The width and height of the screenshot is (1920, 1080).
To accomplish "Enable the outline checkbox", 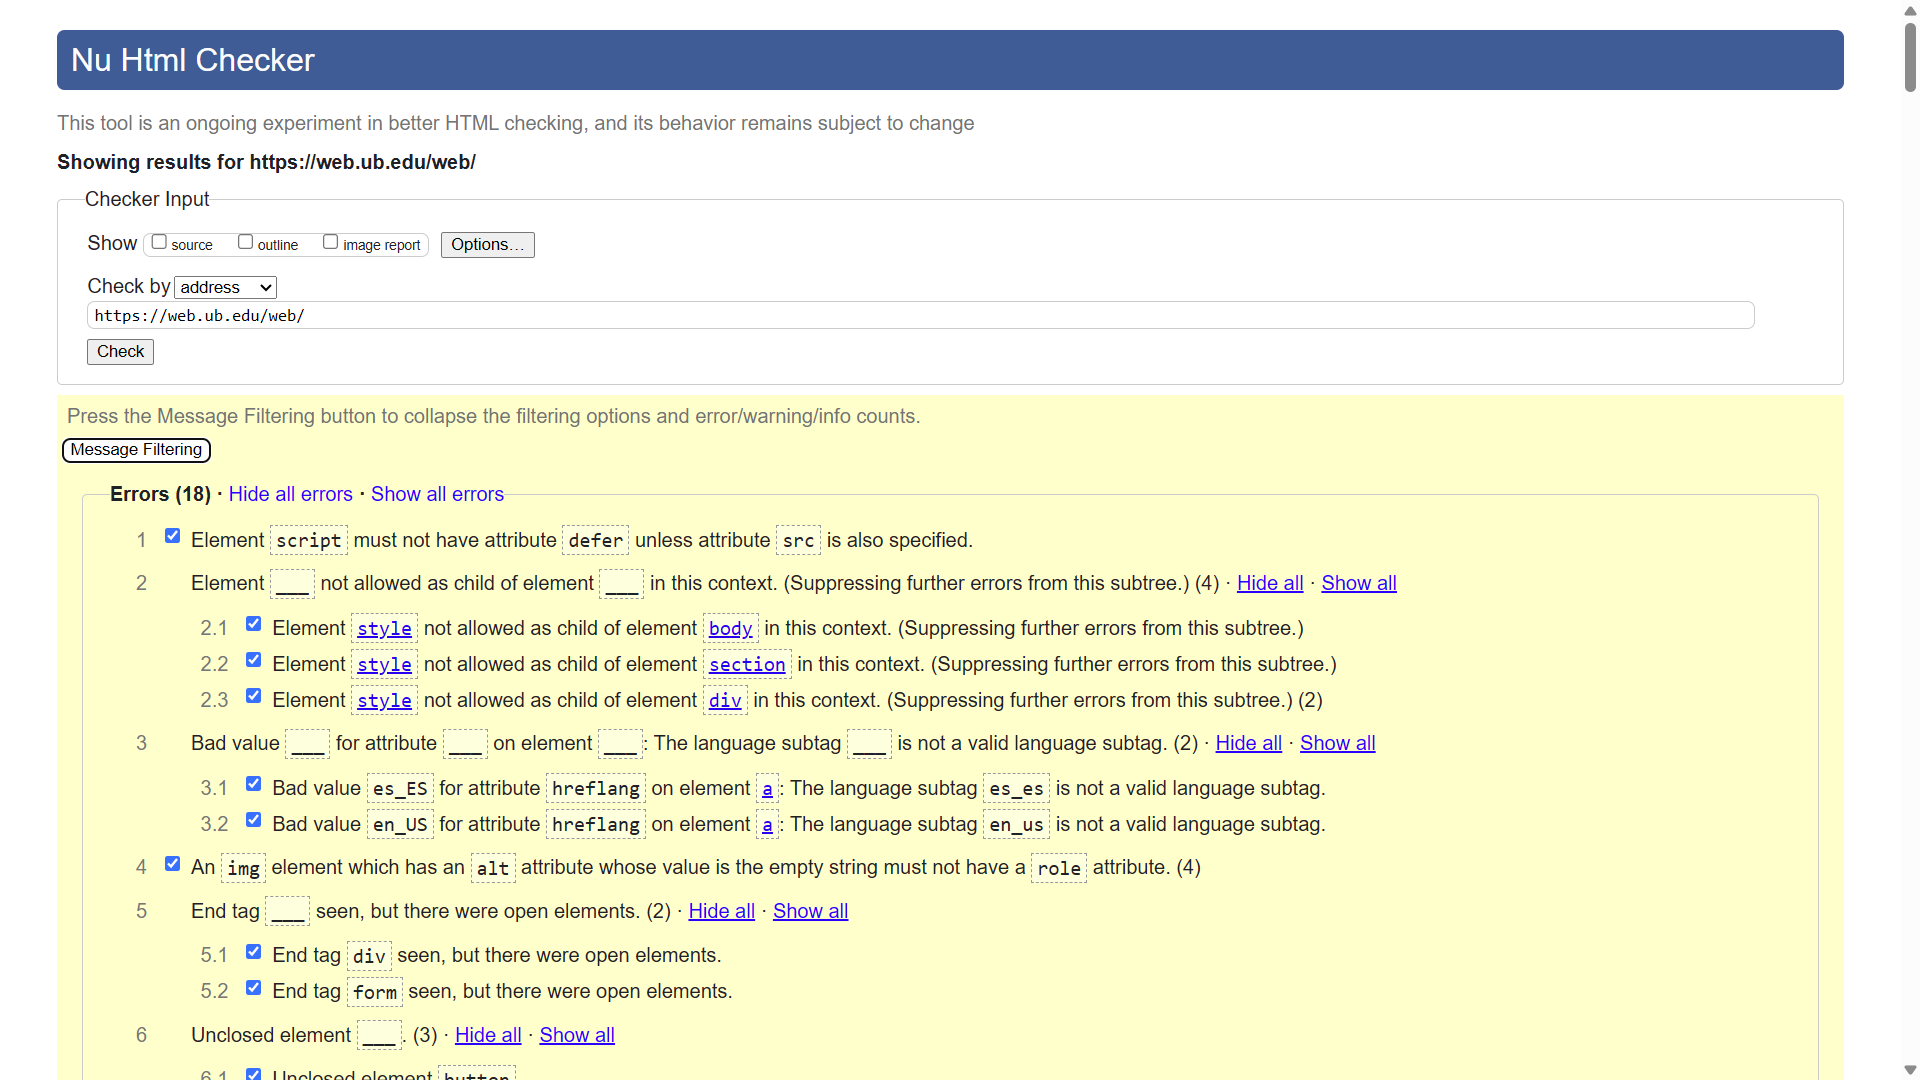I will click(x=245, y=242).
